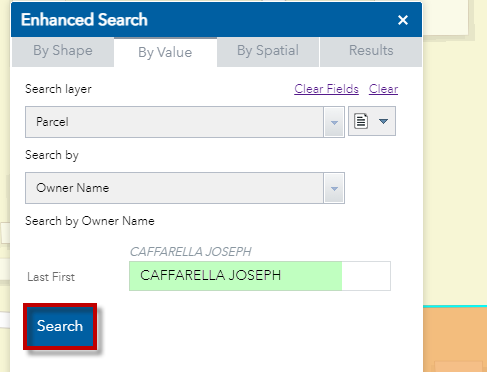The image size is (487, 372).
Task: Close the Enhanced Search panel
Action: click(403, 20)
